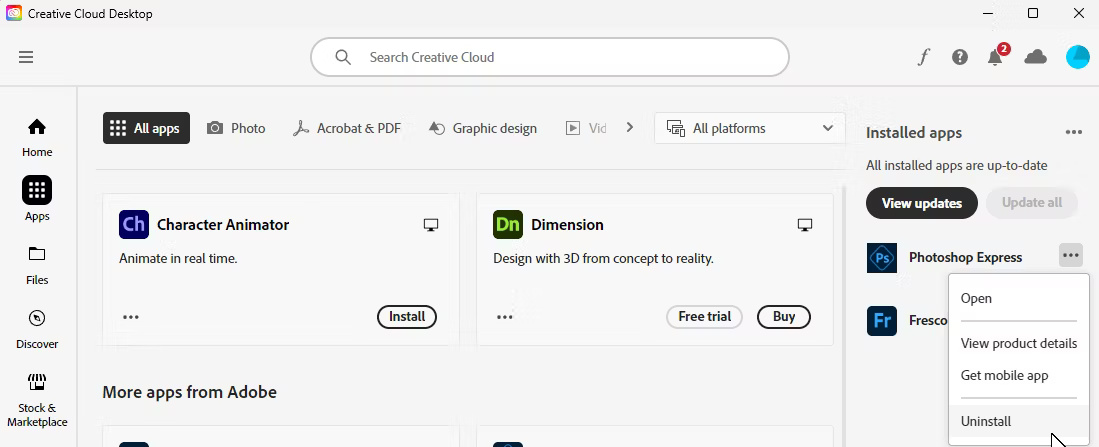Click the Character Animator title text

pos(223,225)
